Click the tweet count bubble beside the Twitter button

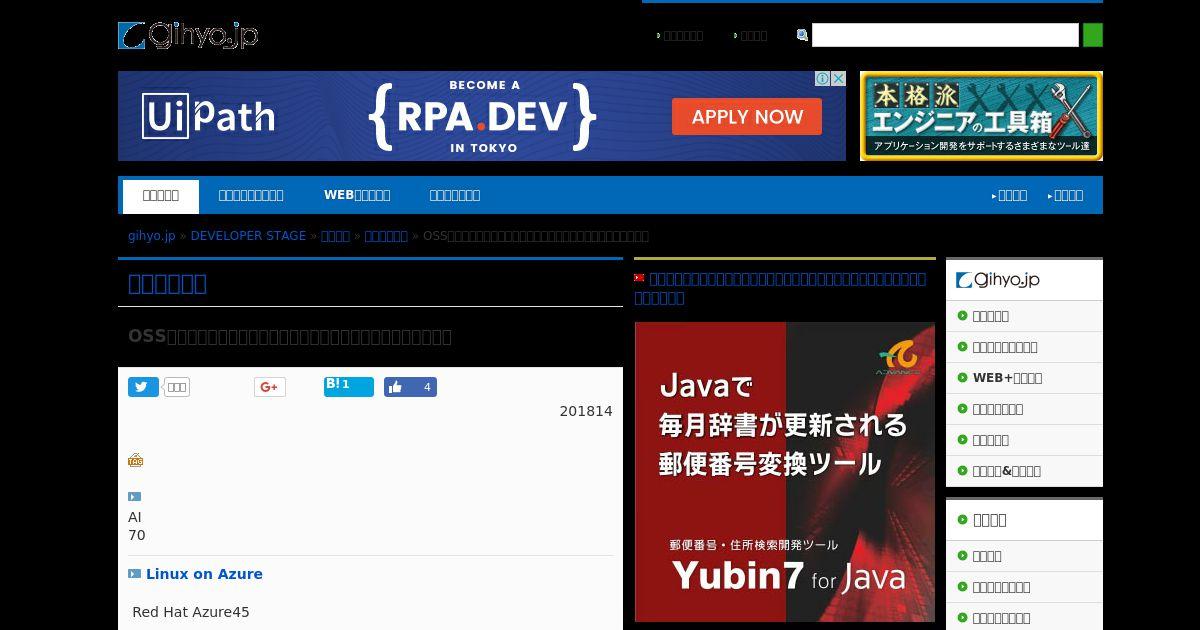point(177,387)
